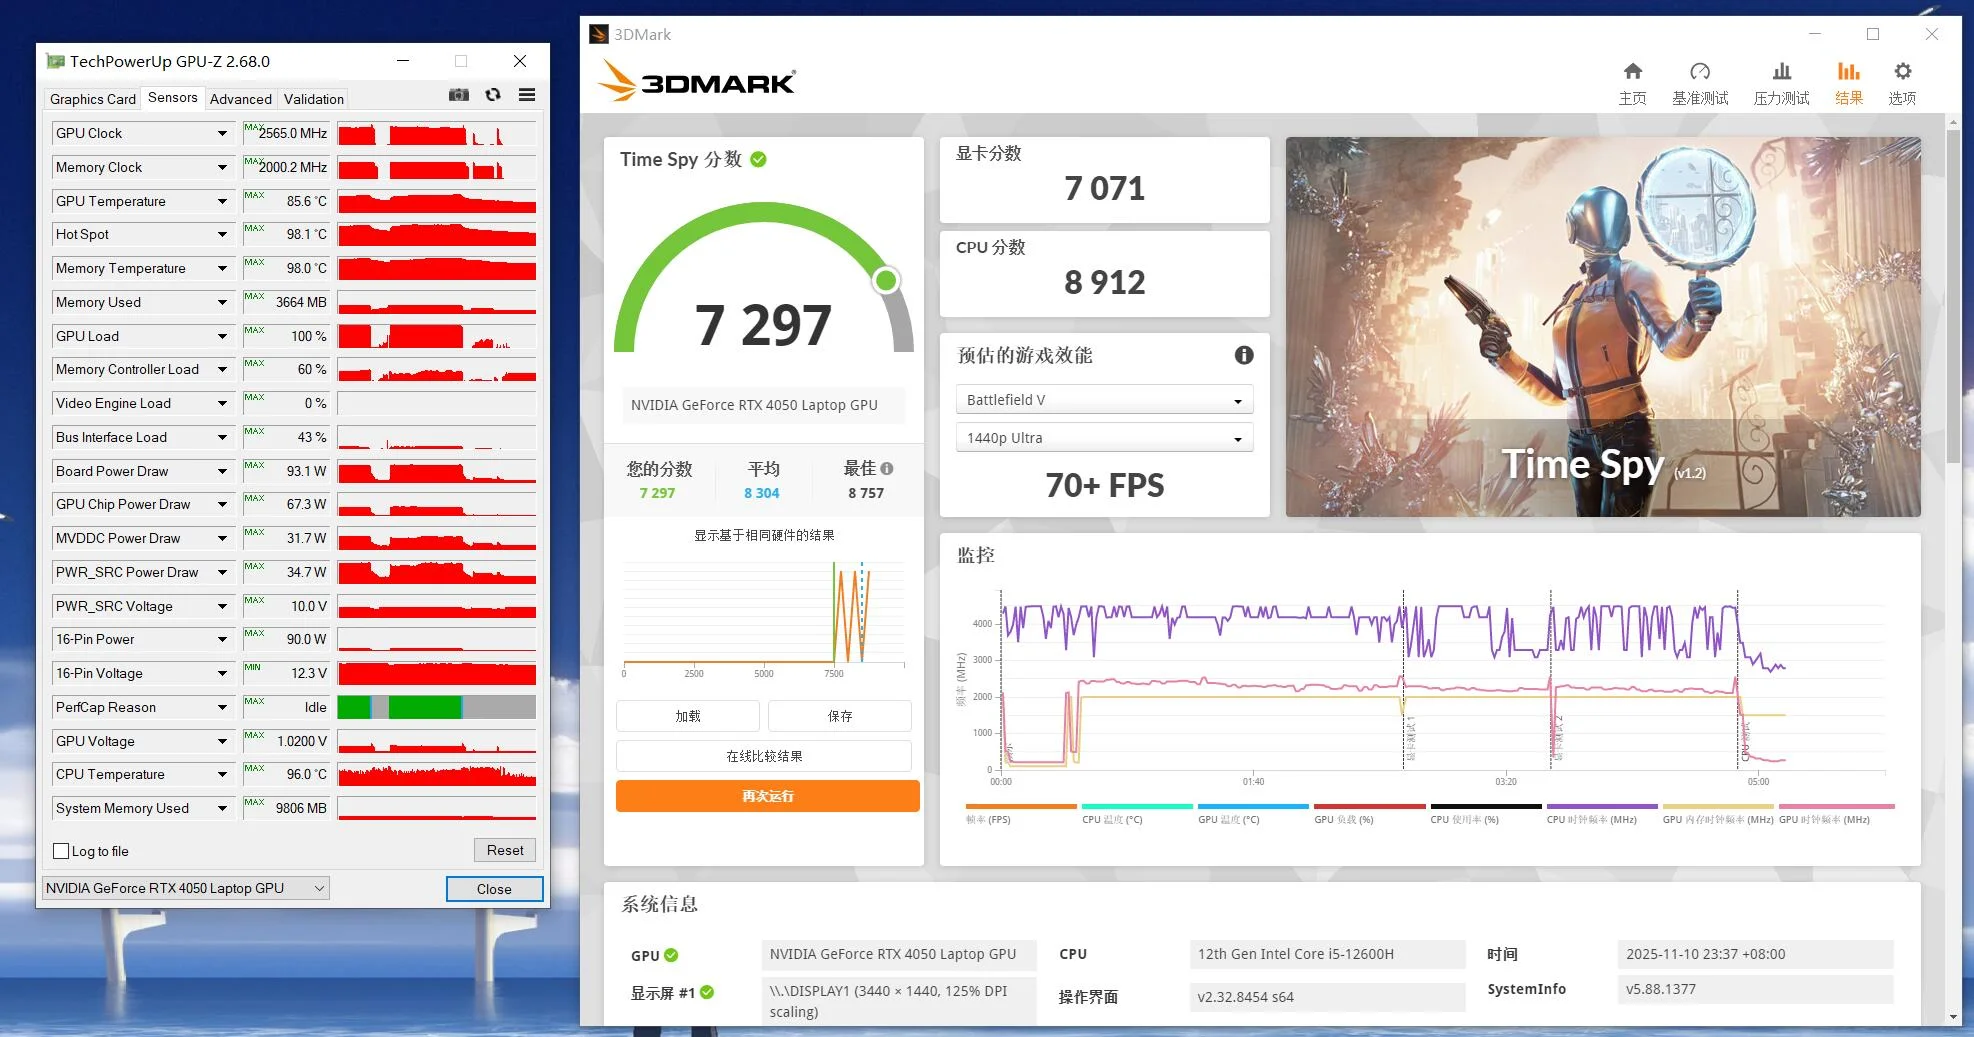Switch to the Graphics Card tab
Screen dimensions: 1974x1037
coord(92,99)
